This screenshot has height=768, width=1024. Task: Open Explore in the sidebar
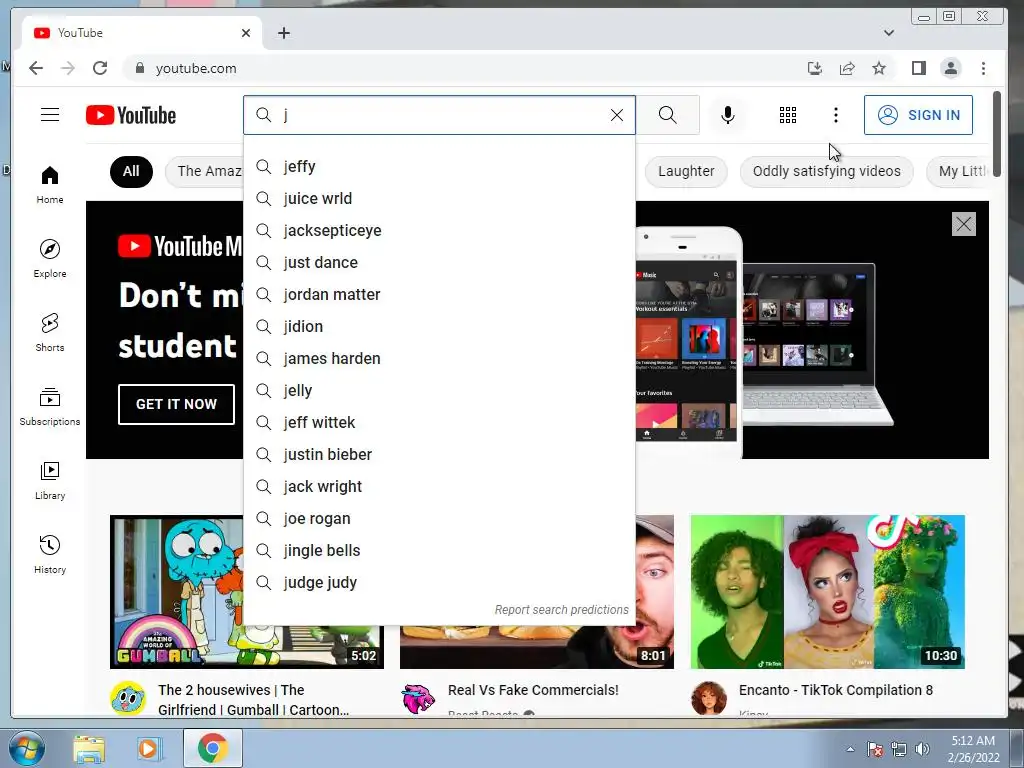tap(50, 259)
